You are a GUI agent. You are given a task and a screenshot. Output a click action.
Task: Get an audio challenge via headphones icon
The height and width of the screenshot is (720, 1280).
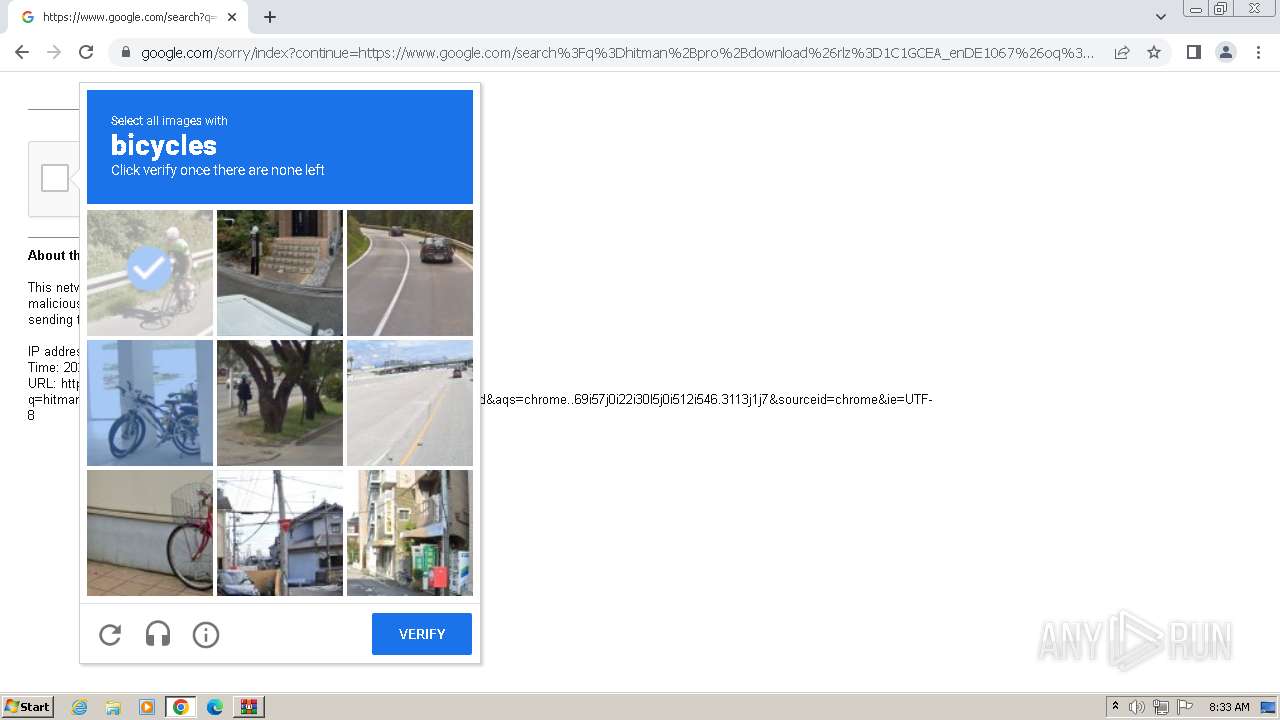coord(158,634)
